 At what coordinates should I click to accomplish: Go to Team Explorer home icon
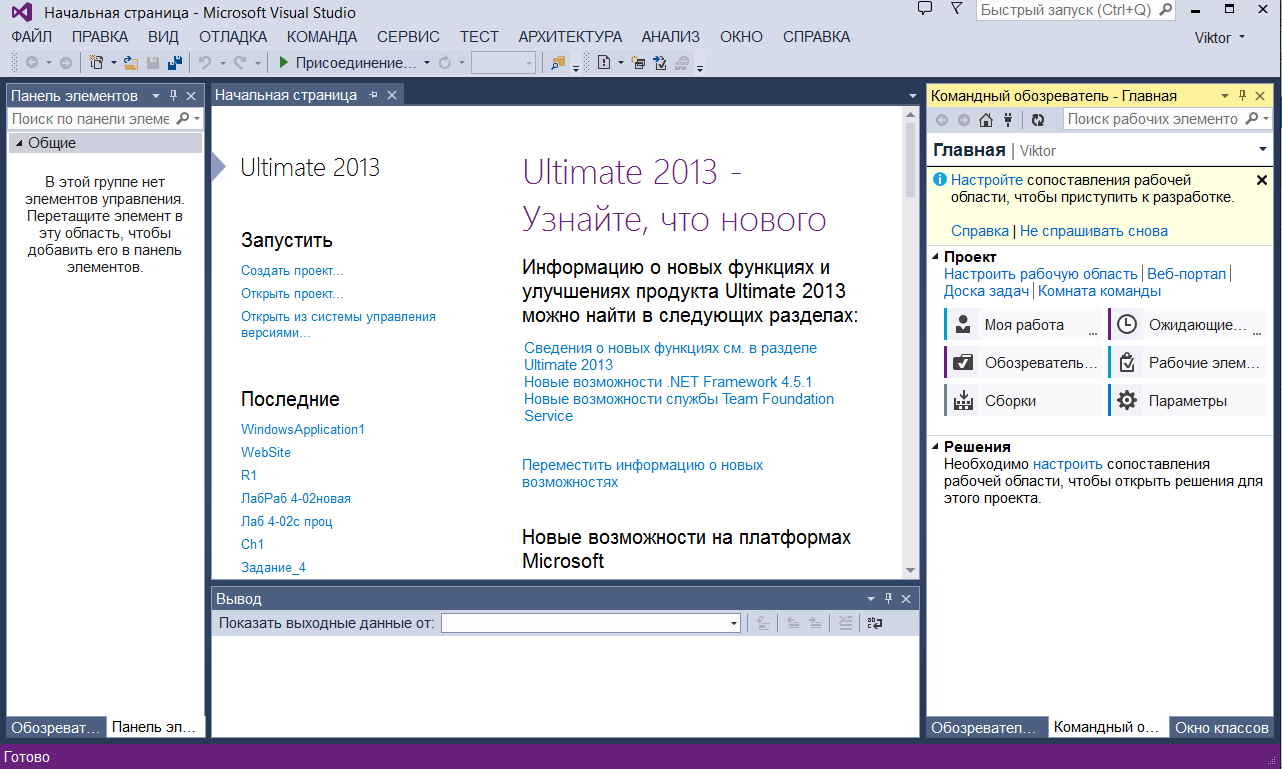pos(986,120)
